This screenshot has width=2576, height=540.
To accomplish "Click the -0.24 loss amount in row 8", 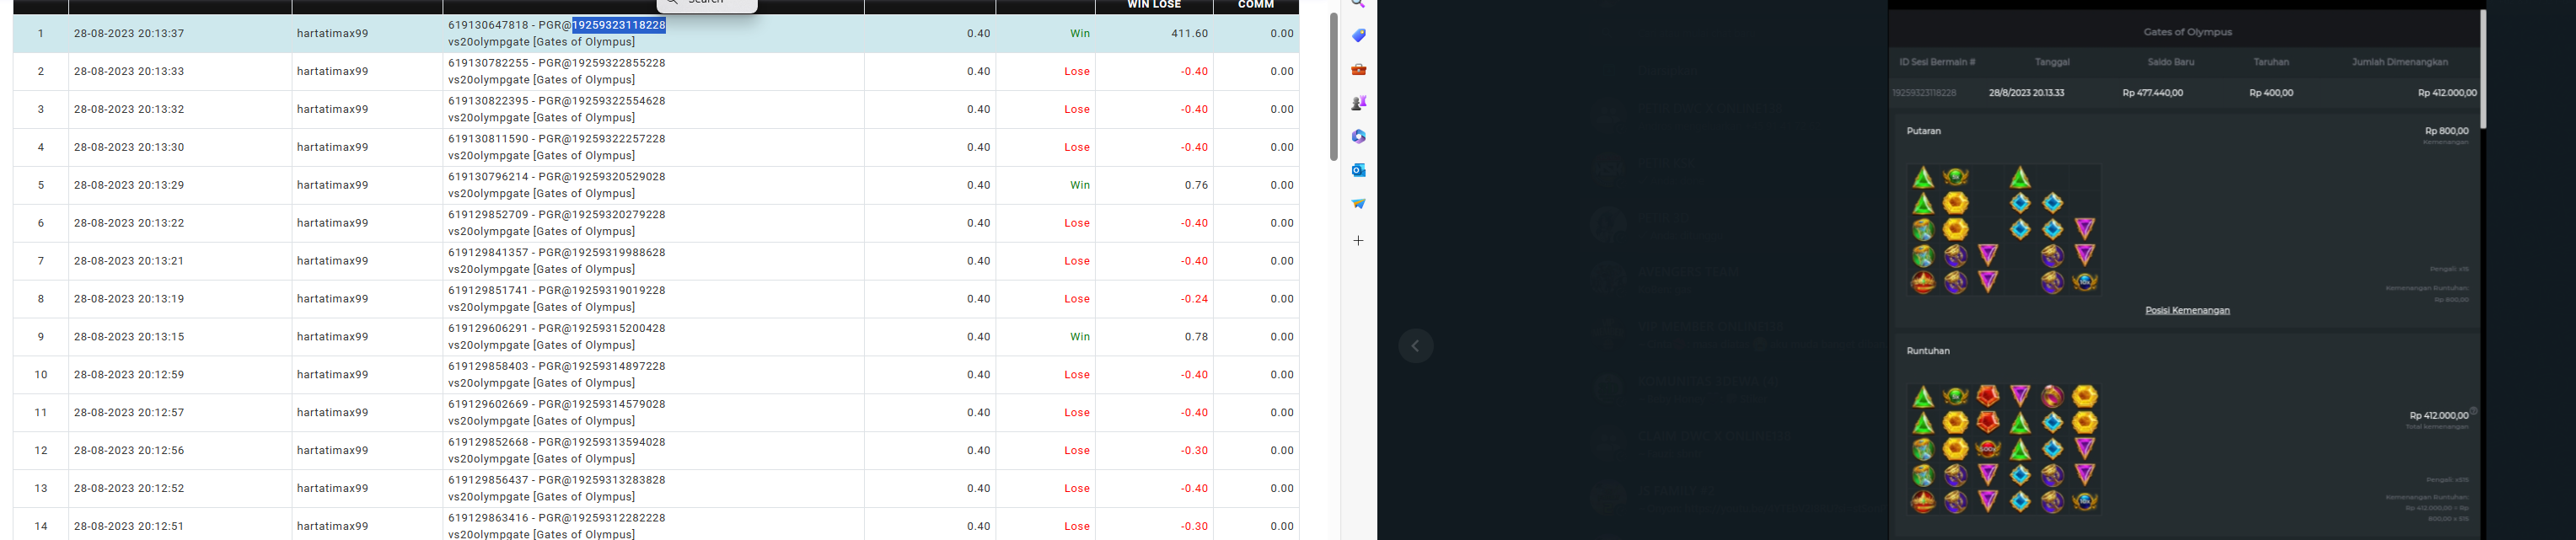I will (x=1194, y=299).
